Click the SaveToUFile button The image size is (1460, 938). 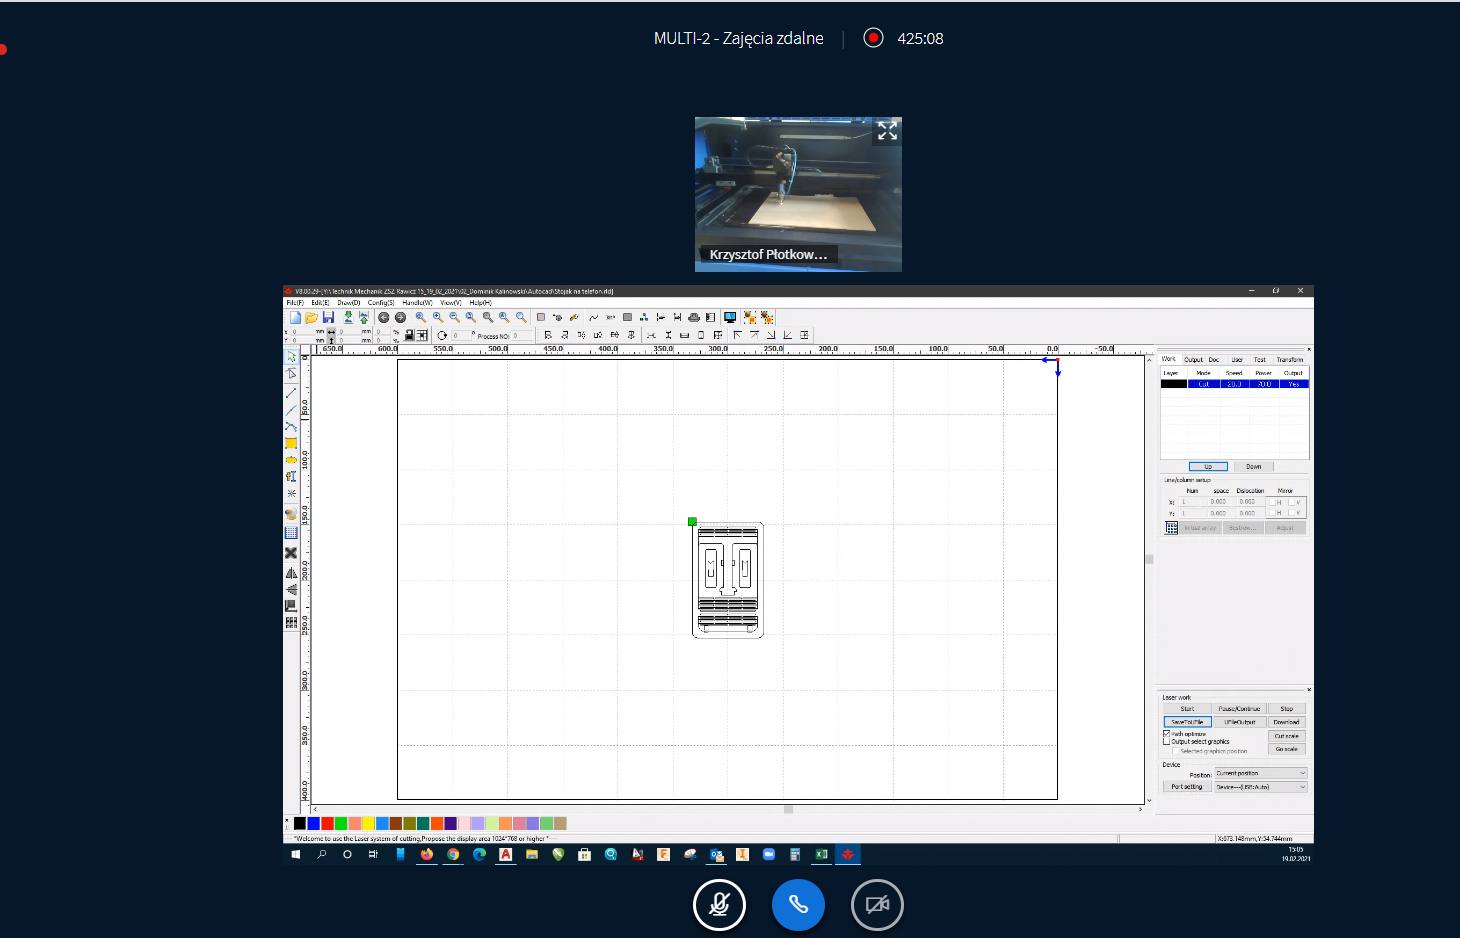click(1187, 721)
